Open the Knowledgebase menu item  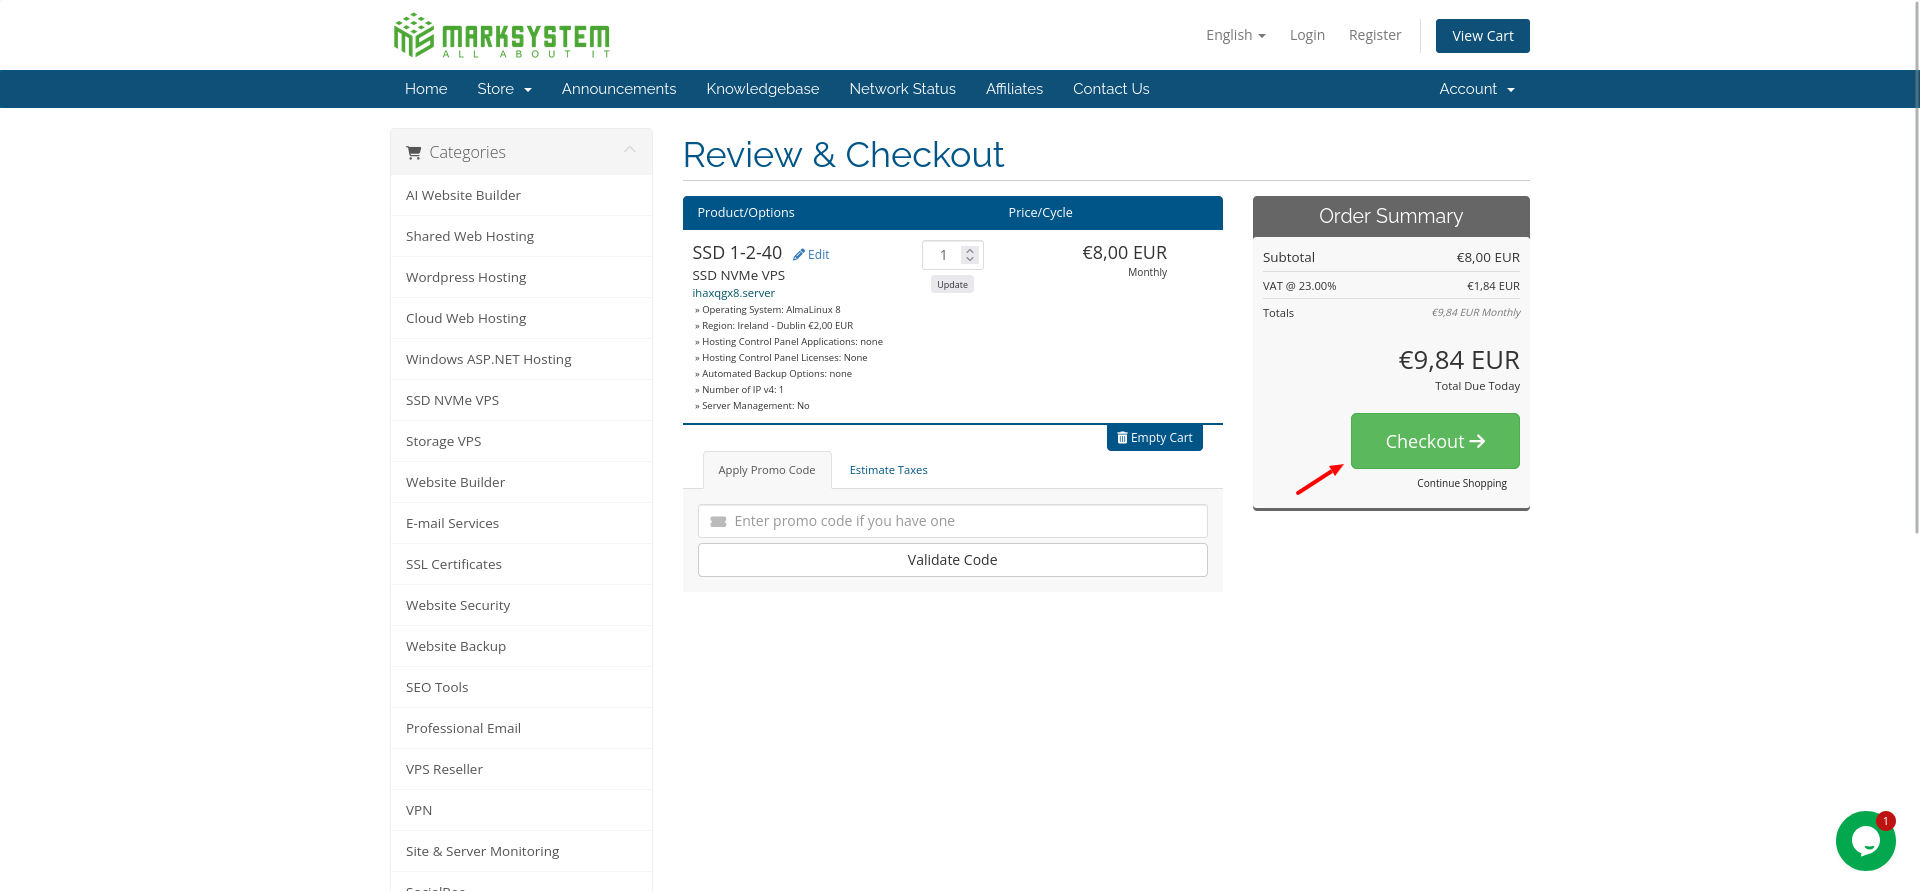[x=763, y=89]
